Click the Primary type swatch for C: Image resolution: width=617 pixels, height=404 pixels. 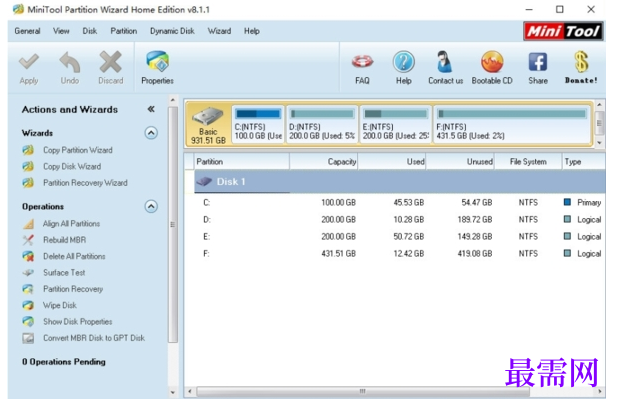pos(567,202)
